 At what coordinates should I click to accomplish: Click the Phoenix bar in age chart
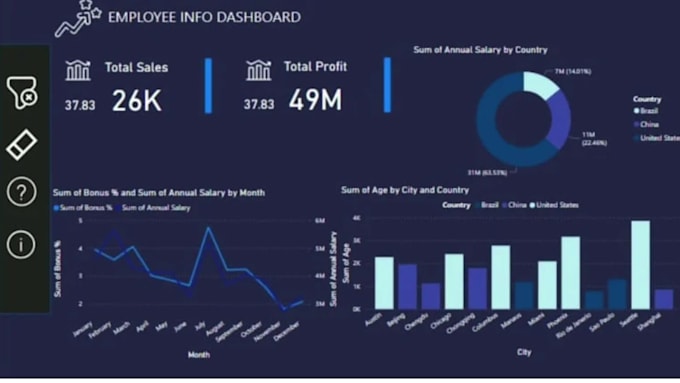point(571,273)
